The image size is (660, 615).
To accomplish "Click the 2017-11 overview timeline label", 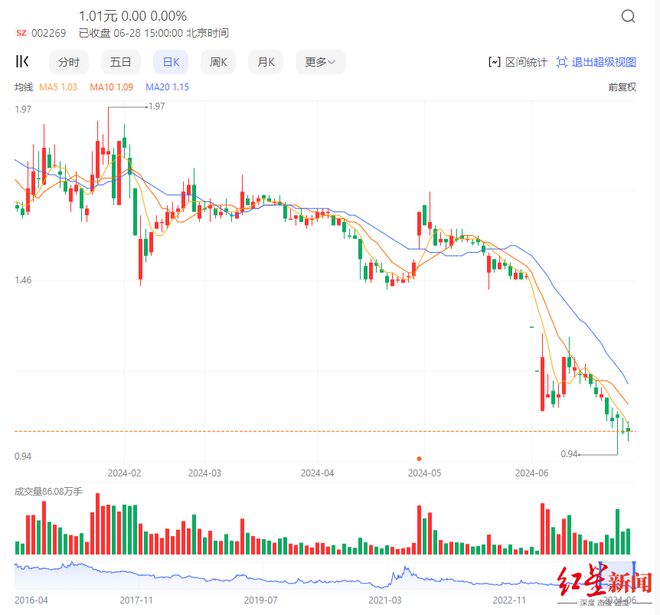I will (x=136, y=600).
